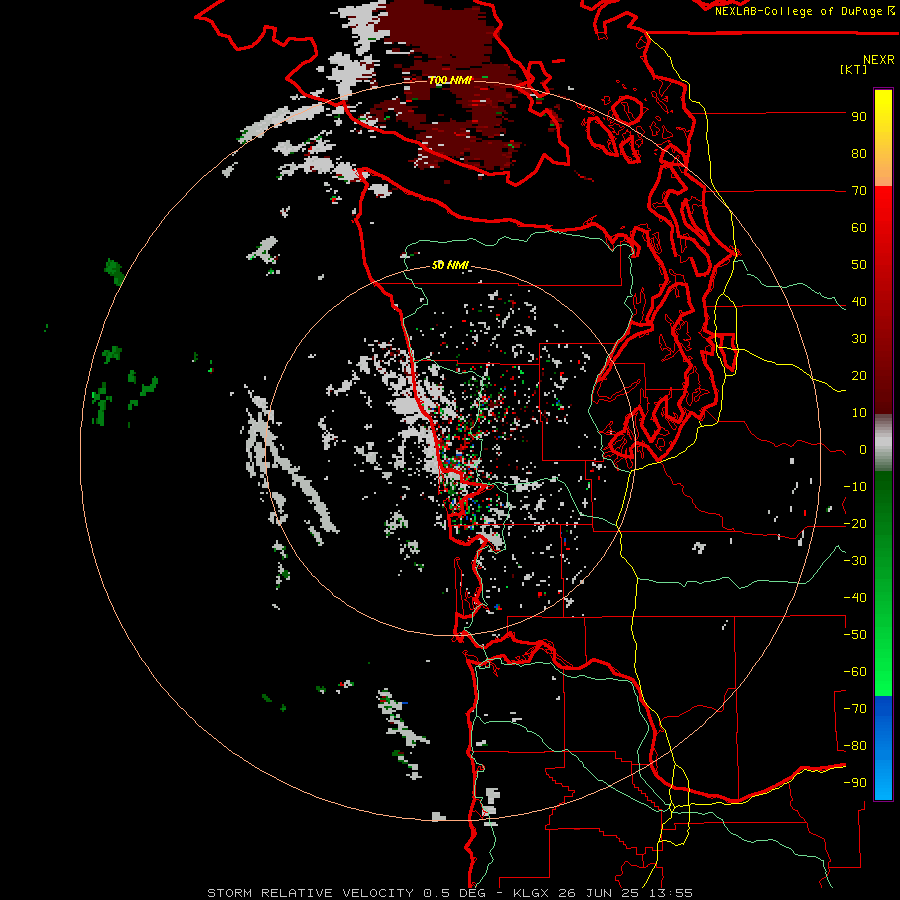Click the KLGX station identifier
Image resolution: width=900 pixels, height=900 pixels.
click(x=532, y=893)
